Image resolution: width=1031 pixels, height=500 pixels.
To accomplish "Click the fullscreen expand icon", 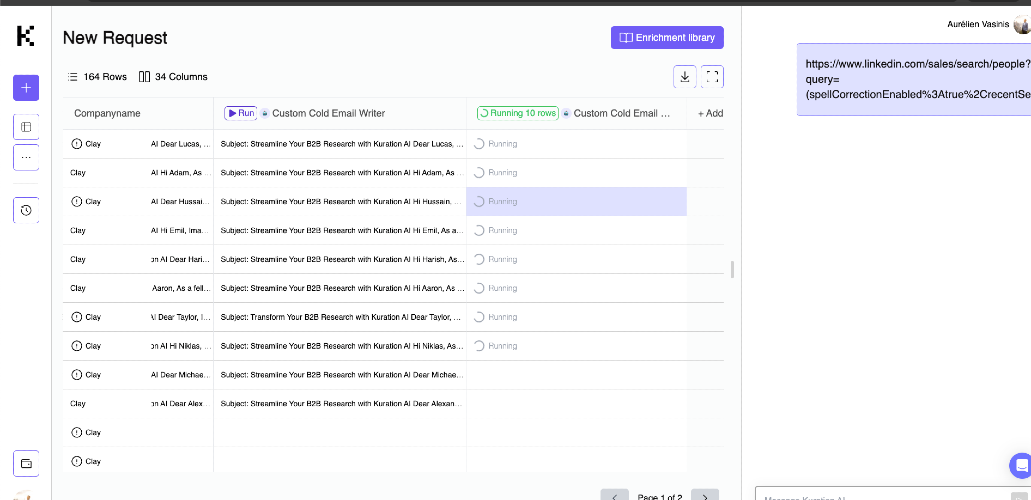I will coord(712,77).
